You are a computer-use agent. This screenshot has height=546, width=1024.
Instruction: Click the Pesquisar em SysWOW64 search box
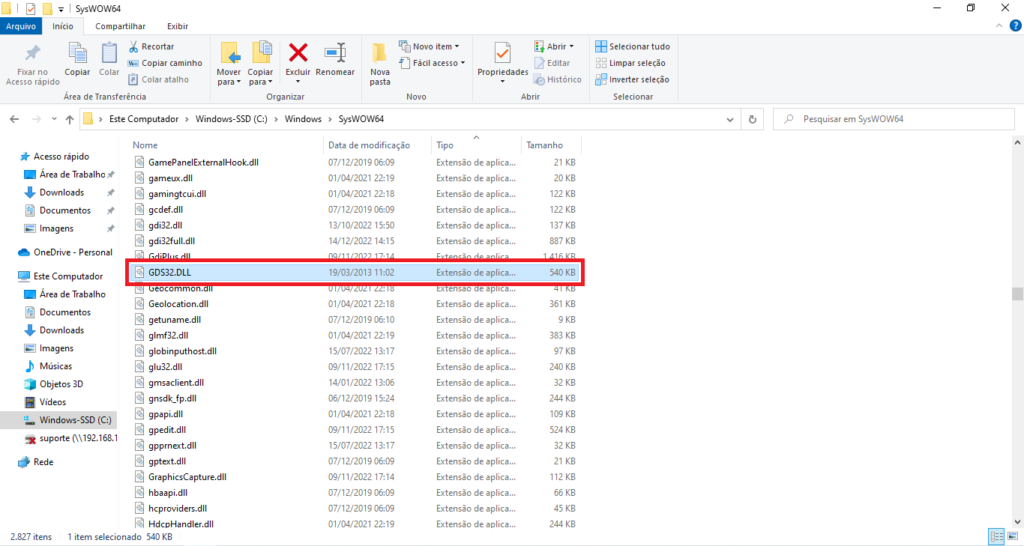tap(890, 120)
